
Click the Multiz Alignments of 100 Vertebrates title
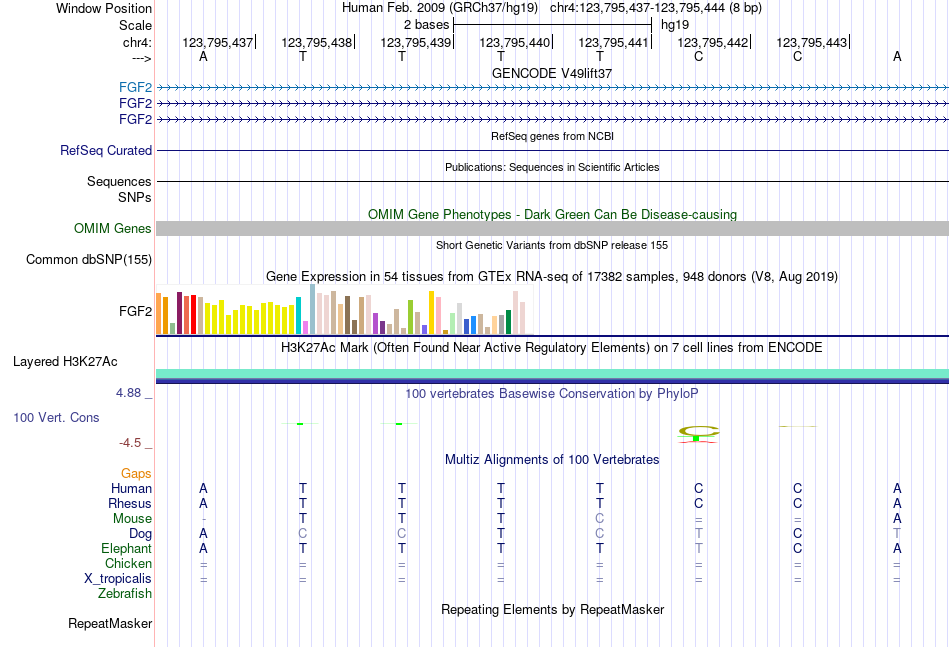552,460
